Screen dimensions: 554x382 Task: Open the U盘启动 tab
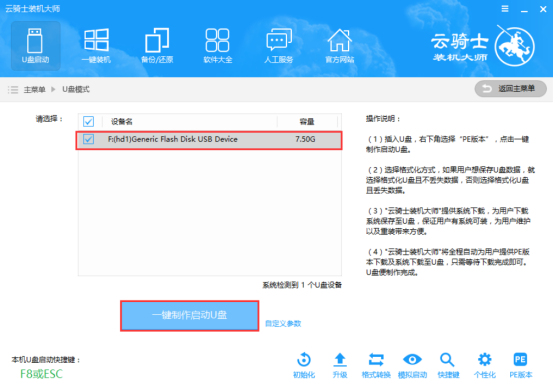coord(35,46)
